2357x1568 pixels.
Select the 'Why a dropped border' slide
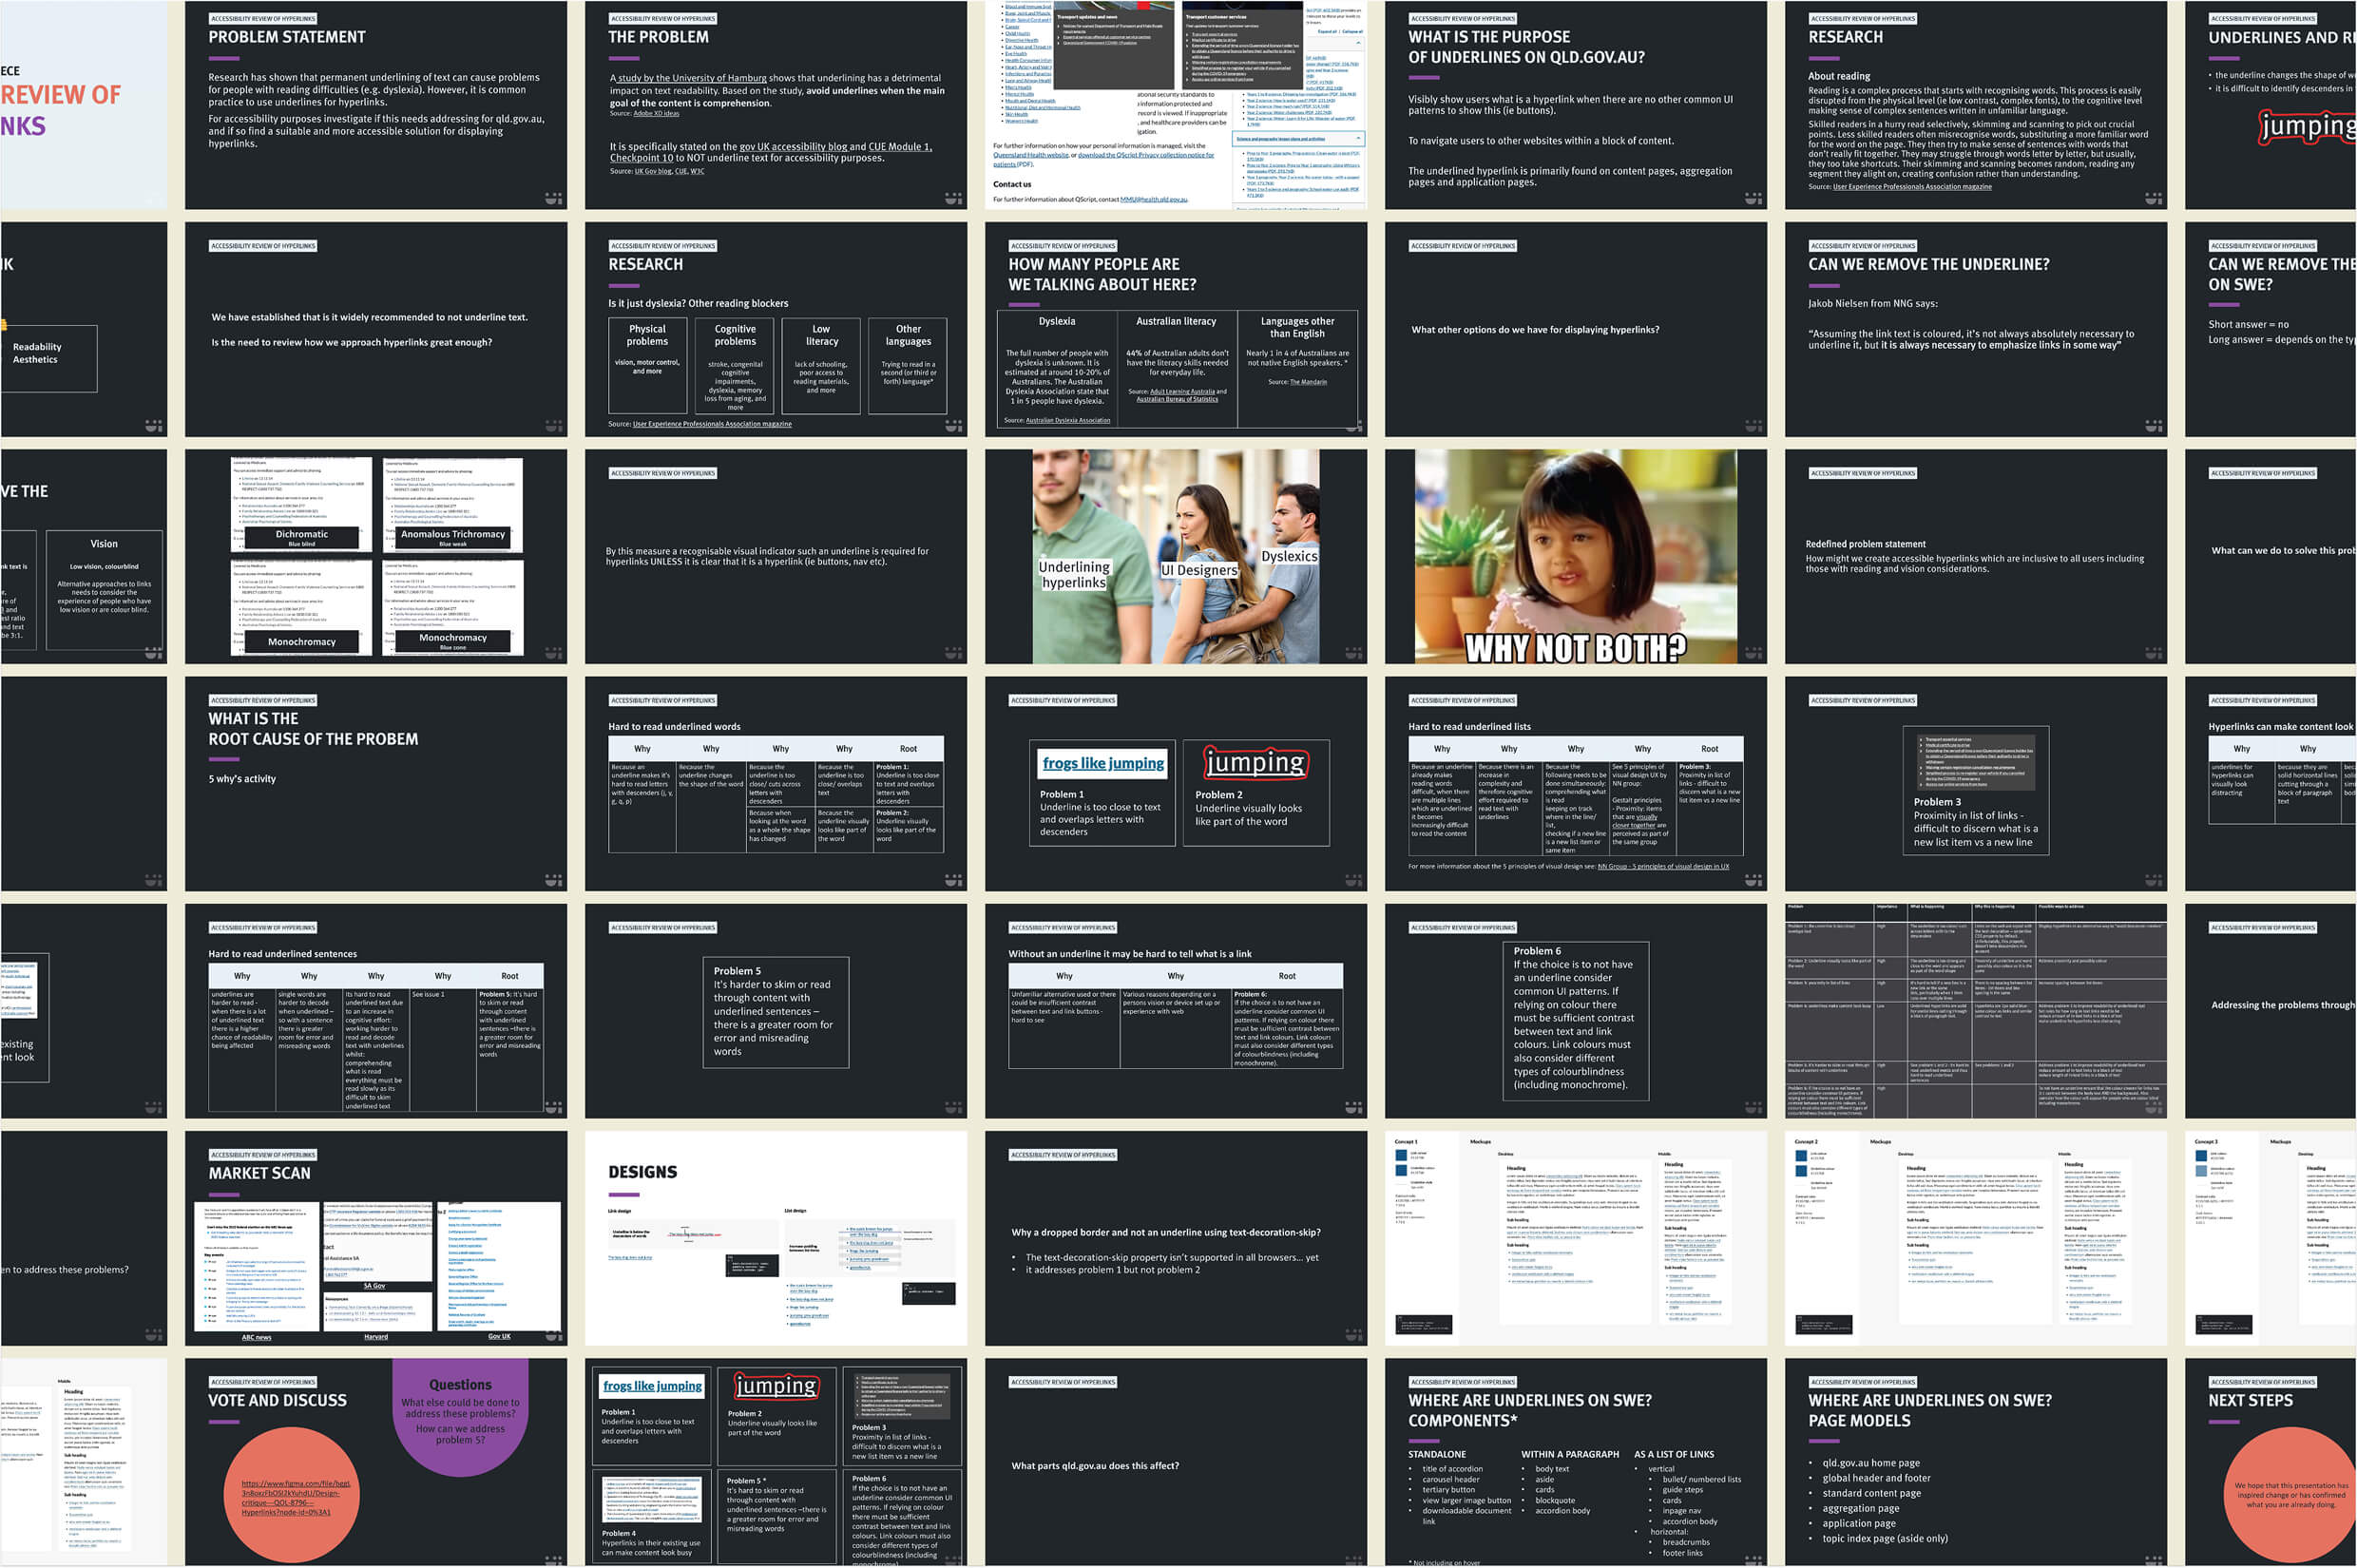coord(1176,1238)
